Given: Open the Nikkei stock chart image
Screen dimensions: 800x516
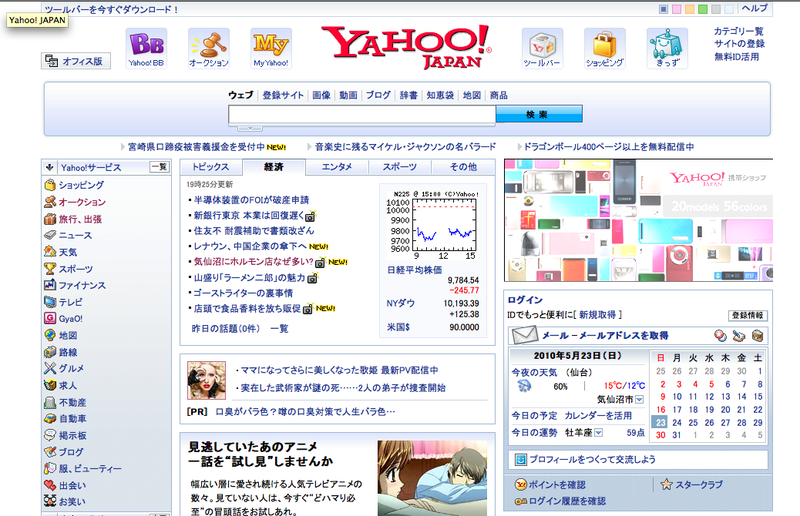Looking at the screenshot, I should click(433, 225).
